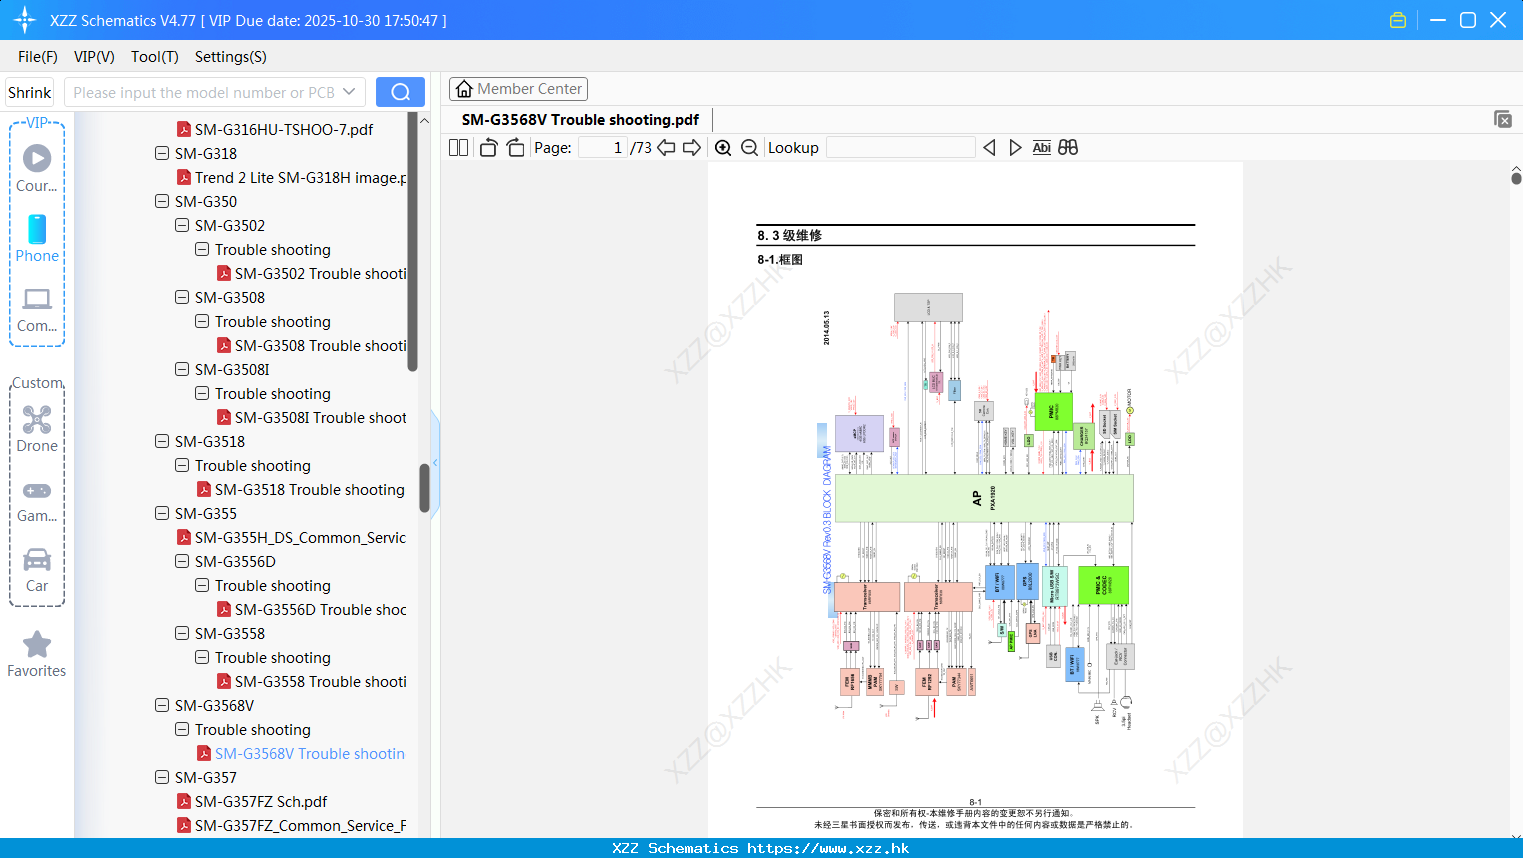This screenshot has height=858, width=1523.
Task: Select the Computer category icon
Action: (37, 299)
